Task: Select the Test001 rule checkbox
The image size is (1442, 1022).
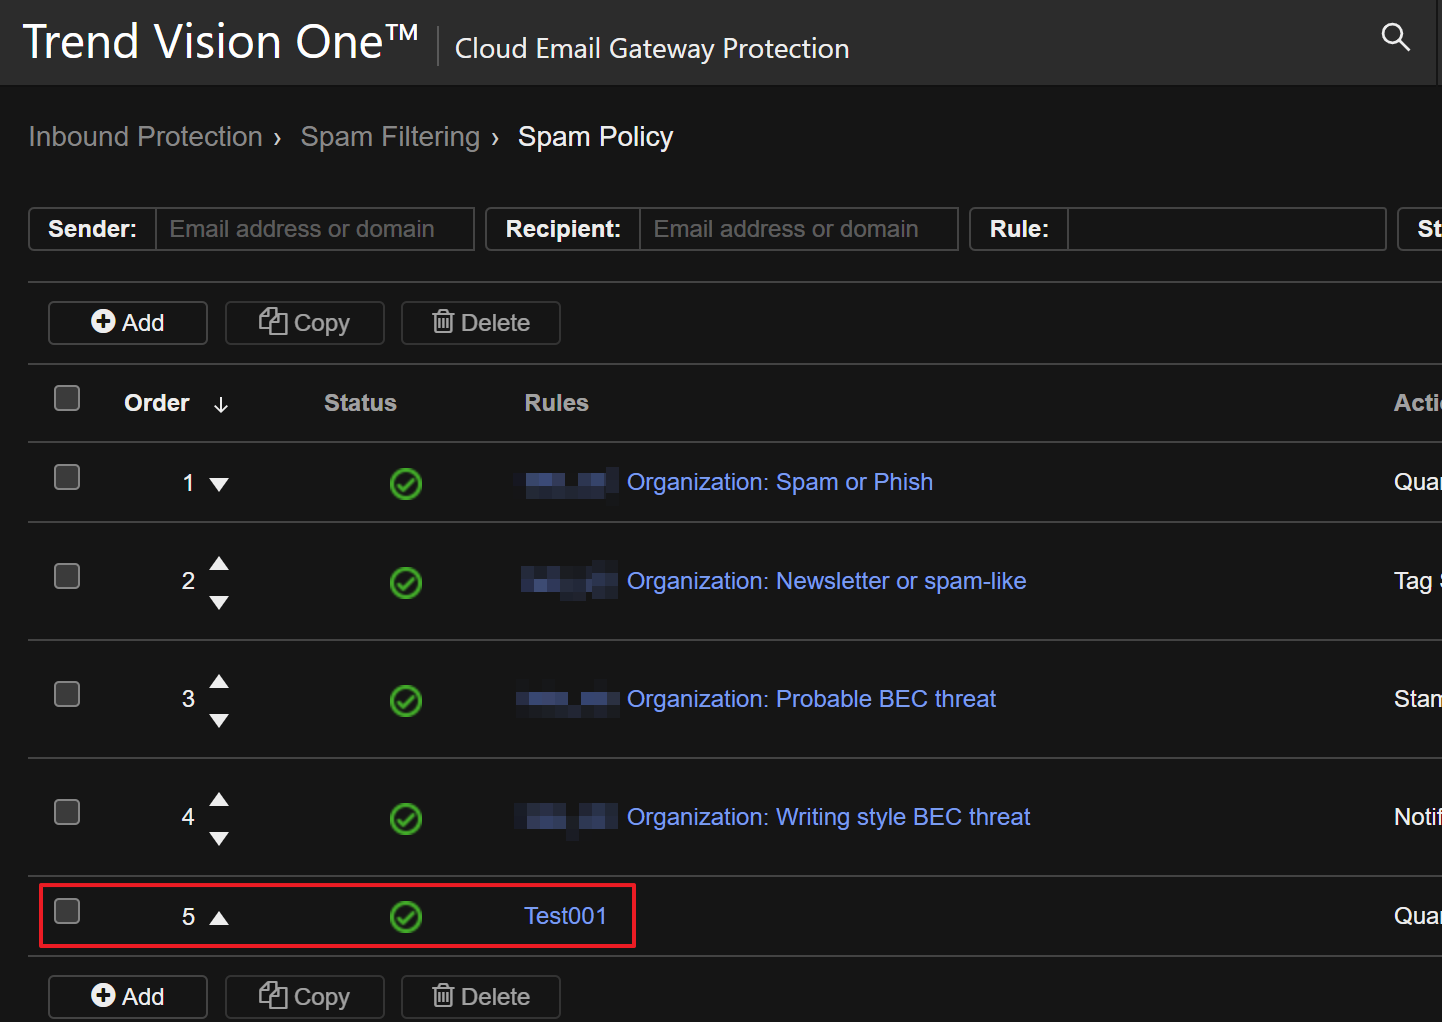Action: click(67, 911)
